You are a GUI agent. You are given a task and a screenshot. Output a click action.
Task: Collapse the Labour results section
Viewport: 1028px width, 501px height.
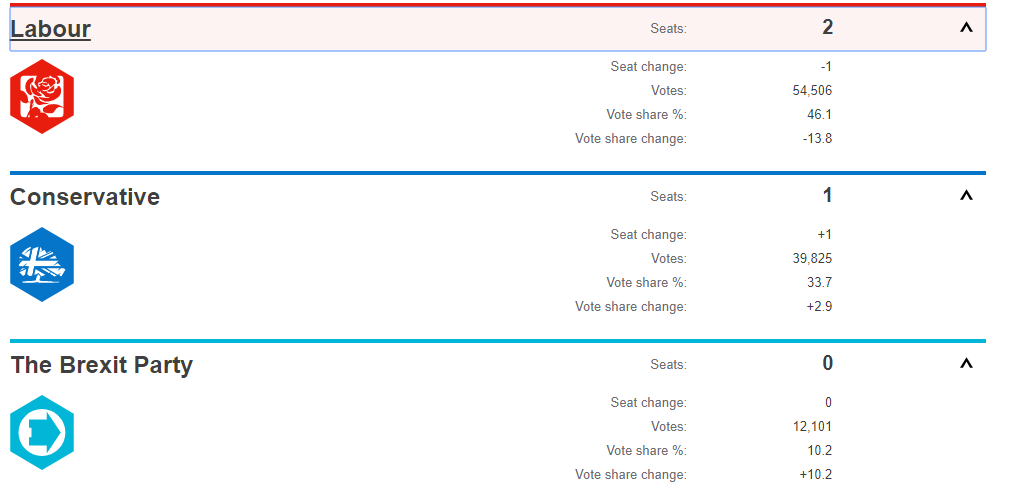966,28
